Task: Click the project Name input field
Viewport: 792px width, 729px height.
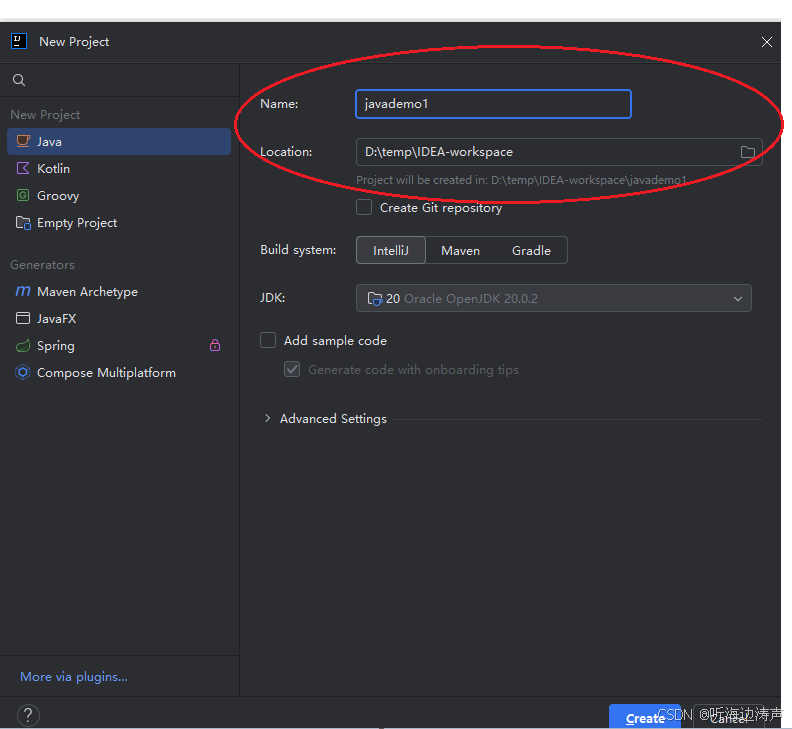Action: point(493,104)
